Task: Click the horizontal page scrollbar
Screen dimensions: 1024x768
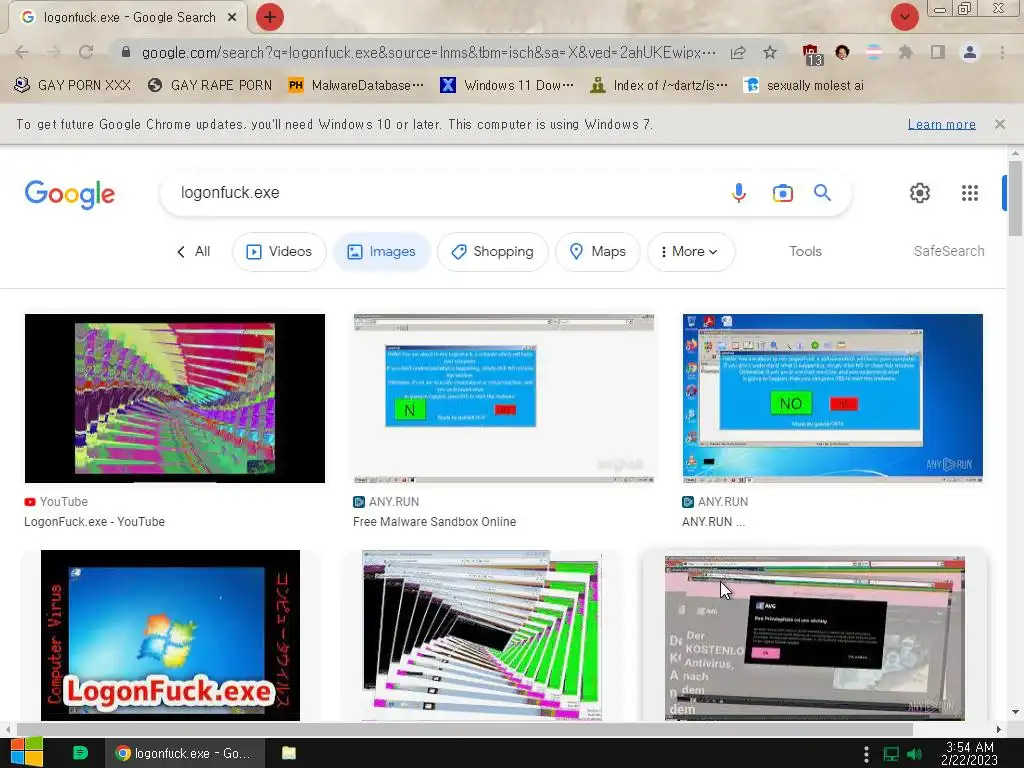Action: (x=464, y=729)
